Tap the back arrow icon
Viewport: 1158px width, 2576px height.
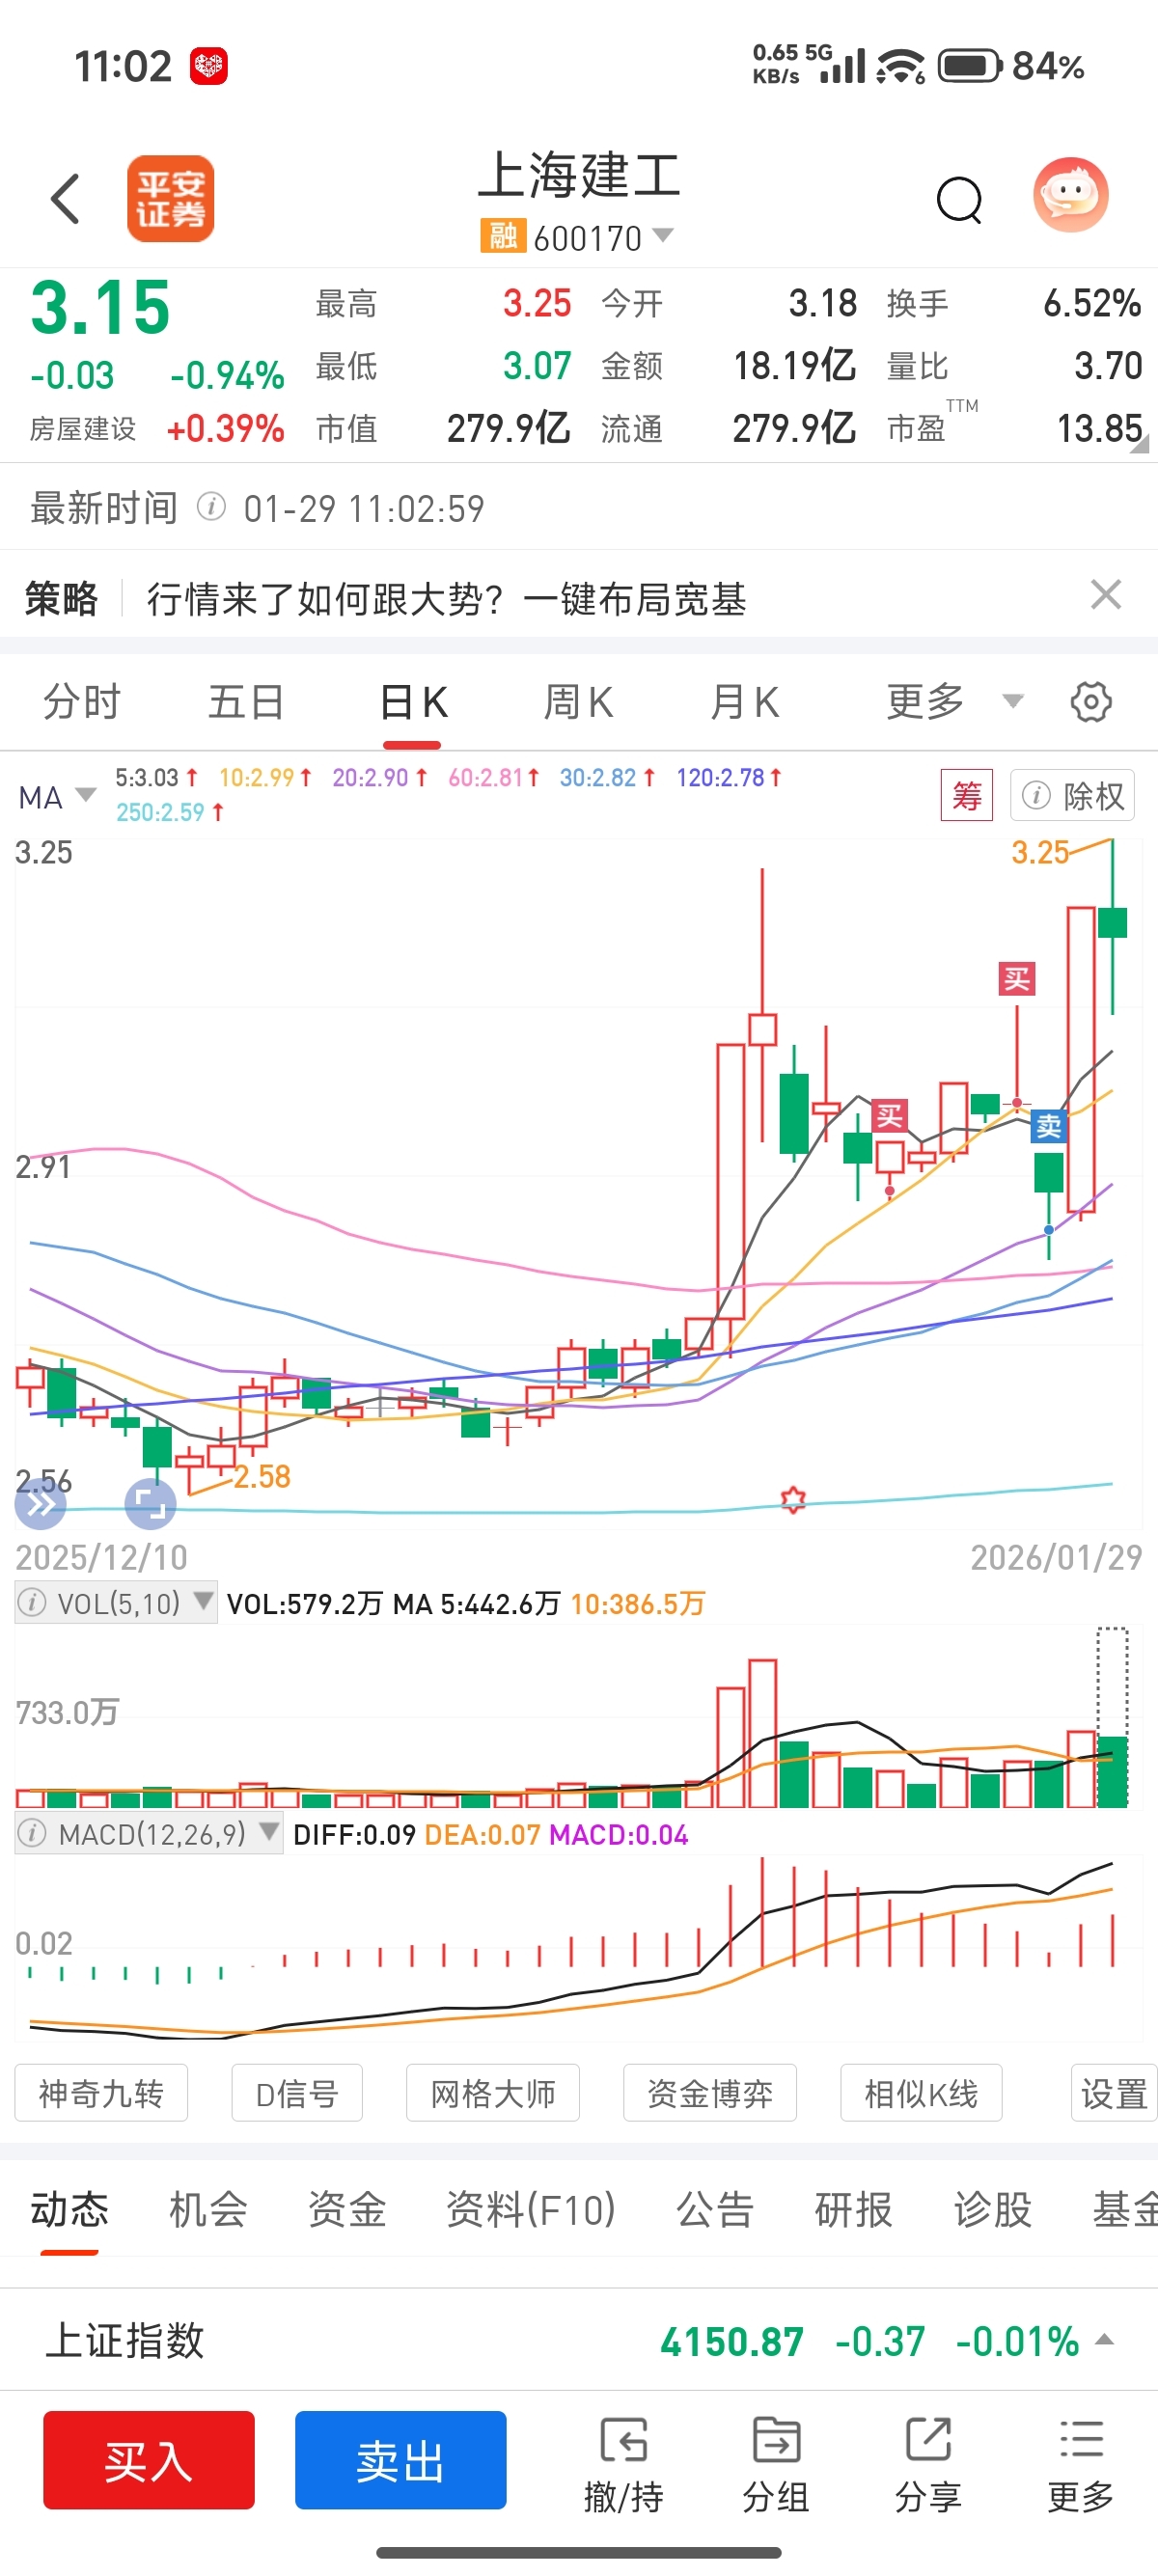(66, 198)
